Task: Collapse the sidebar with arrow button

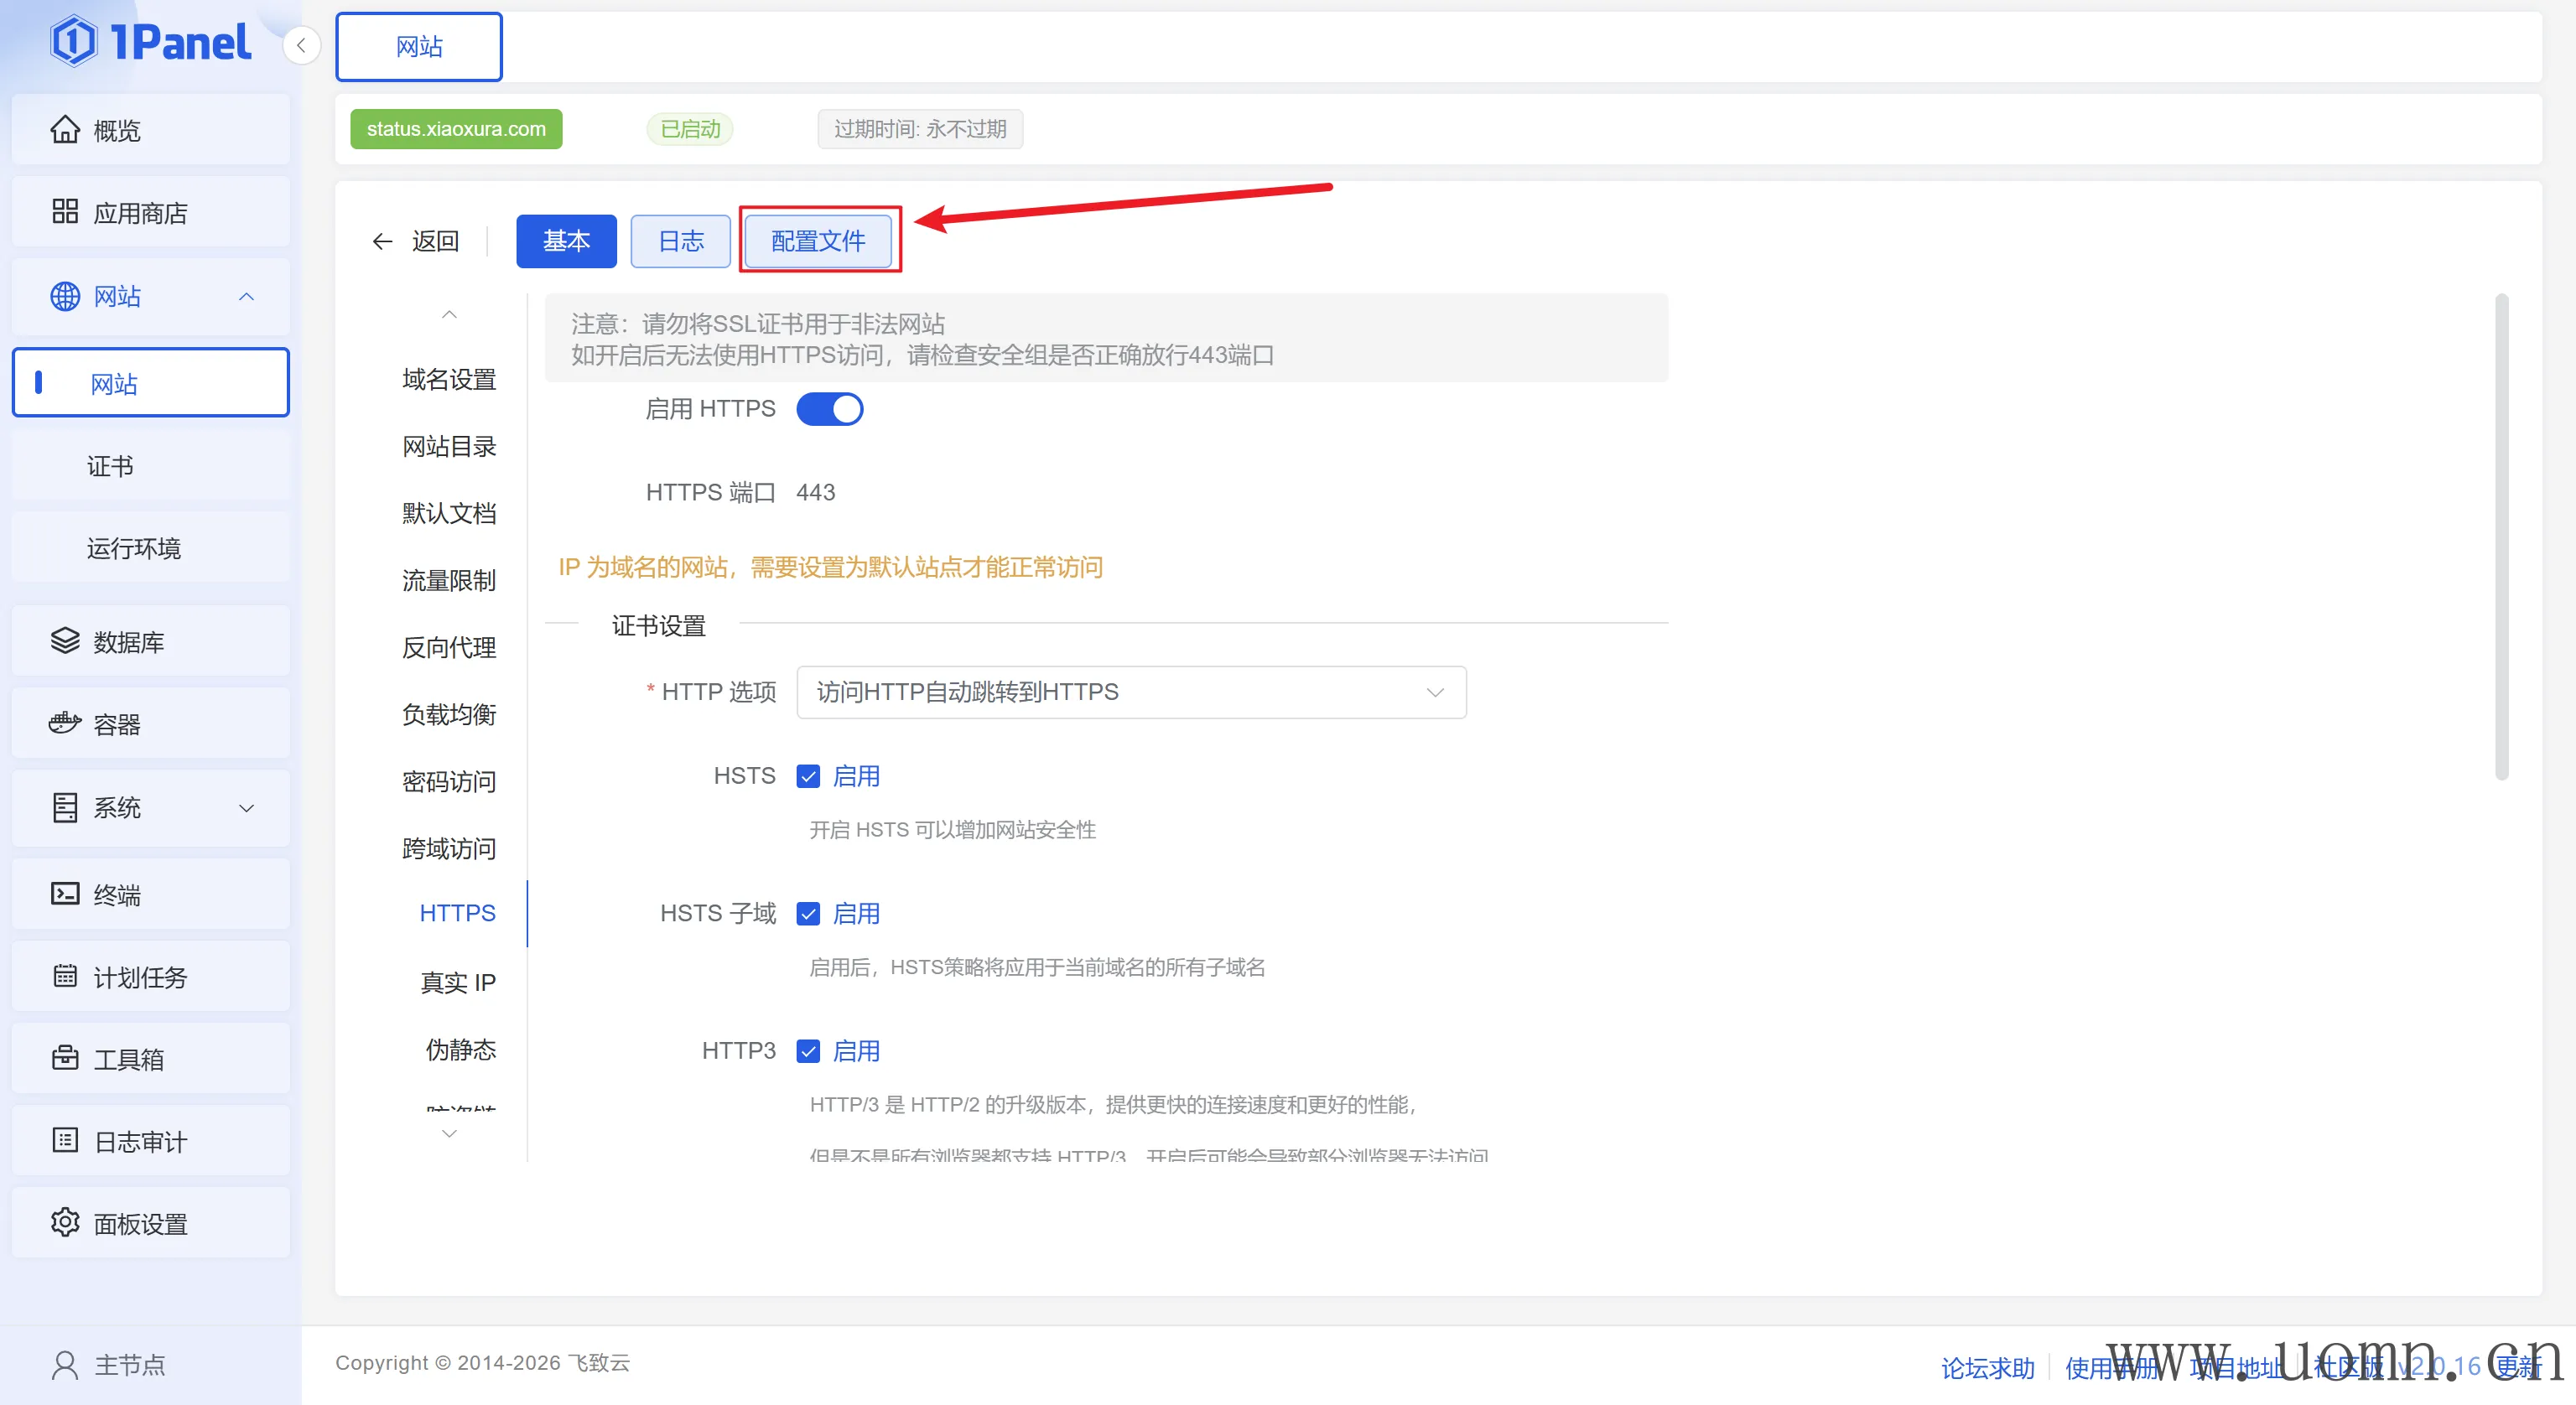Action: 300,45
